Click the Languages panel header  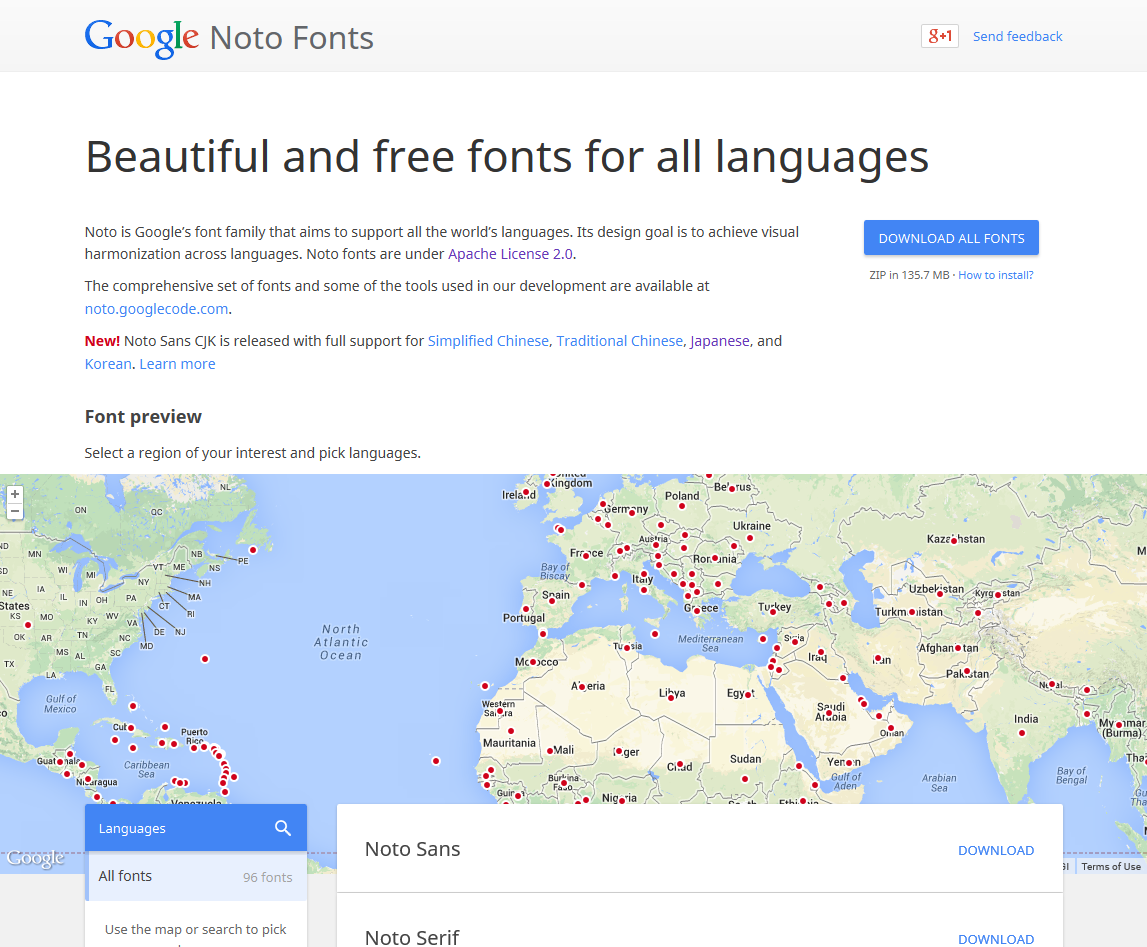click(196, 828)
